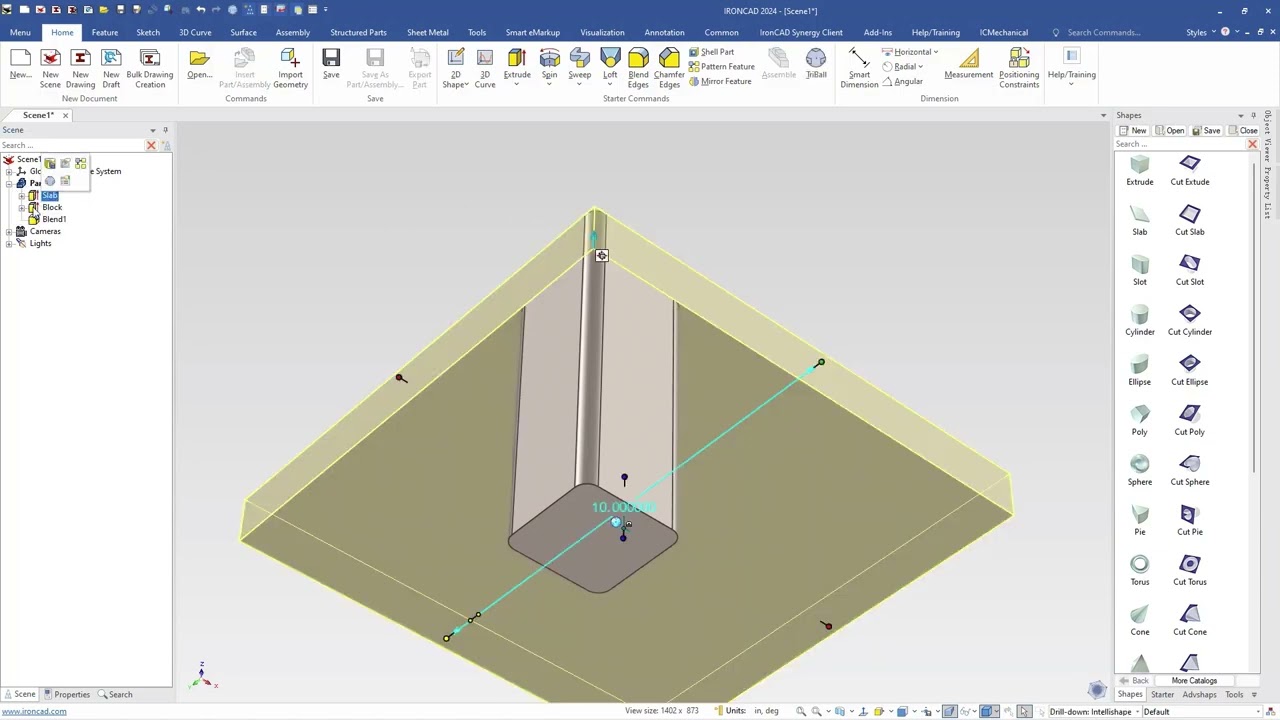This screenshot has width=1280, height=720.
Task: Click the Shapes catalog search field
Action: coord(1180,144)
